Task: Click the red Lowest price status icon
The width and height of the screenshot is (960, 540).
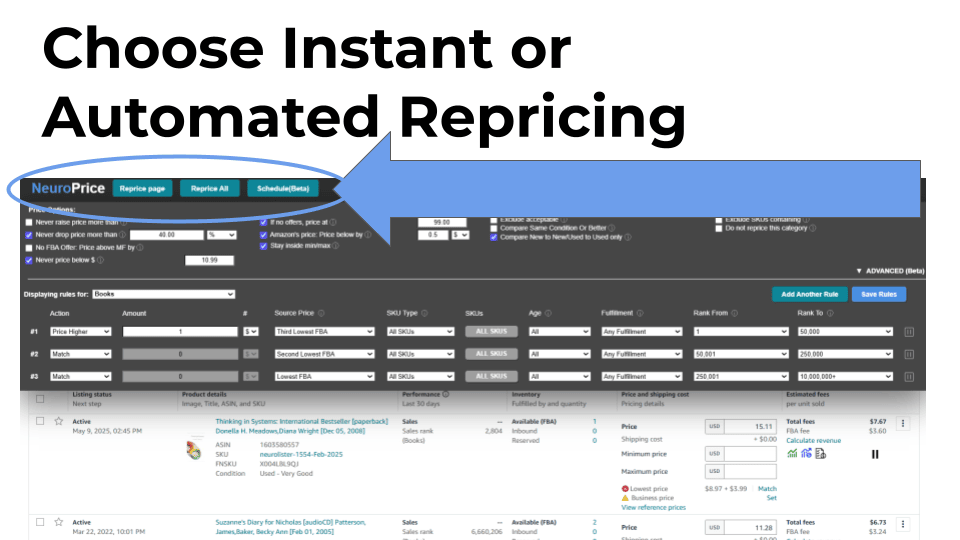Action: pos(625,489)
